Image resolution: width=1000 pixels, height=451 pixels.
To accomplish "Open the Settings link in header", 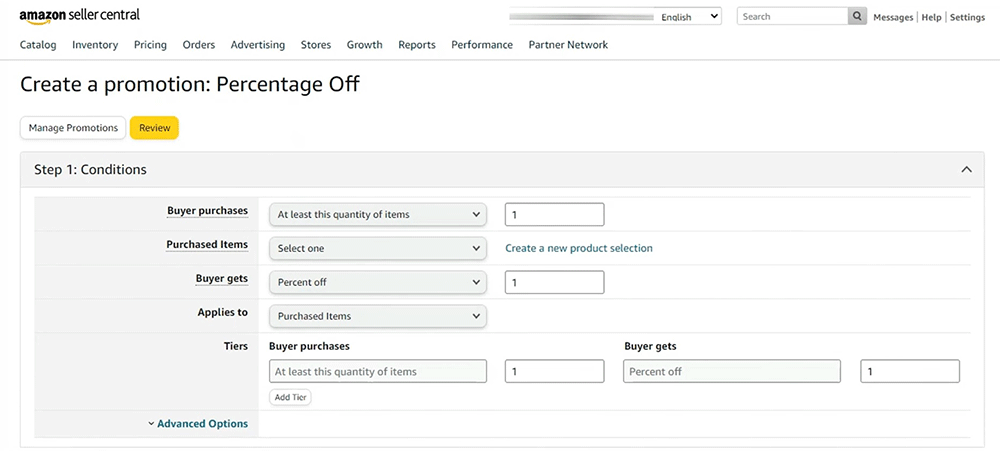I will (967, 17).
